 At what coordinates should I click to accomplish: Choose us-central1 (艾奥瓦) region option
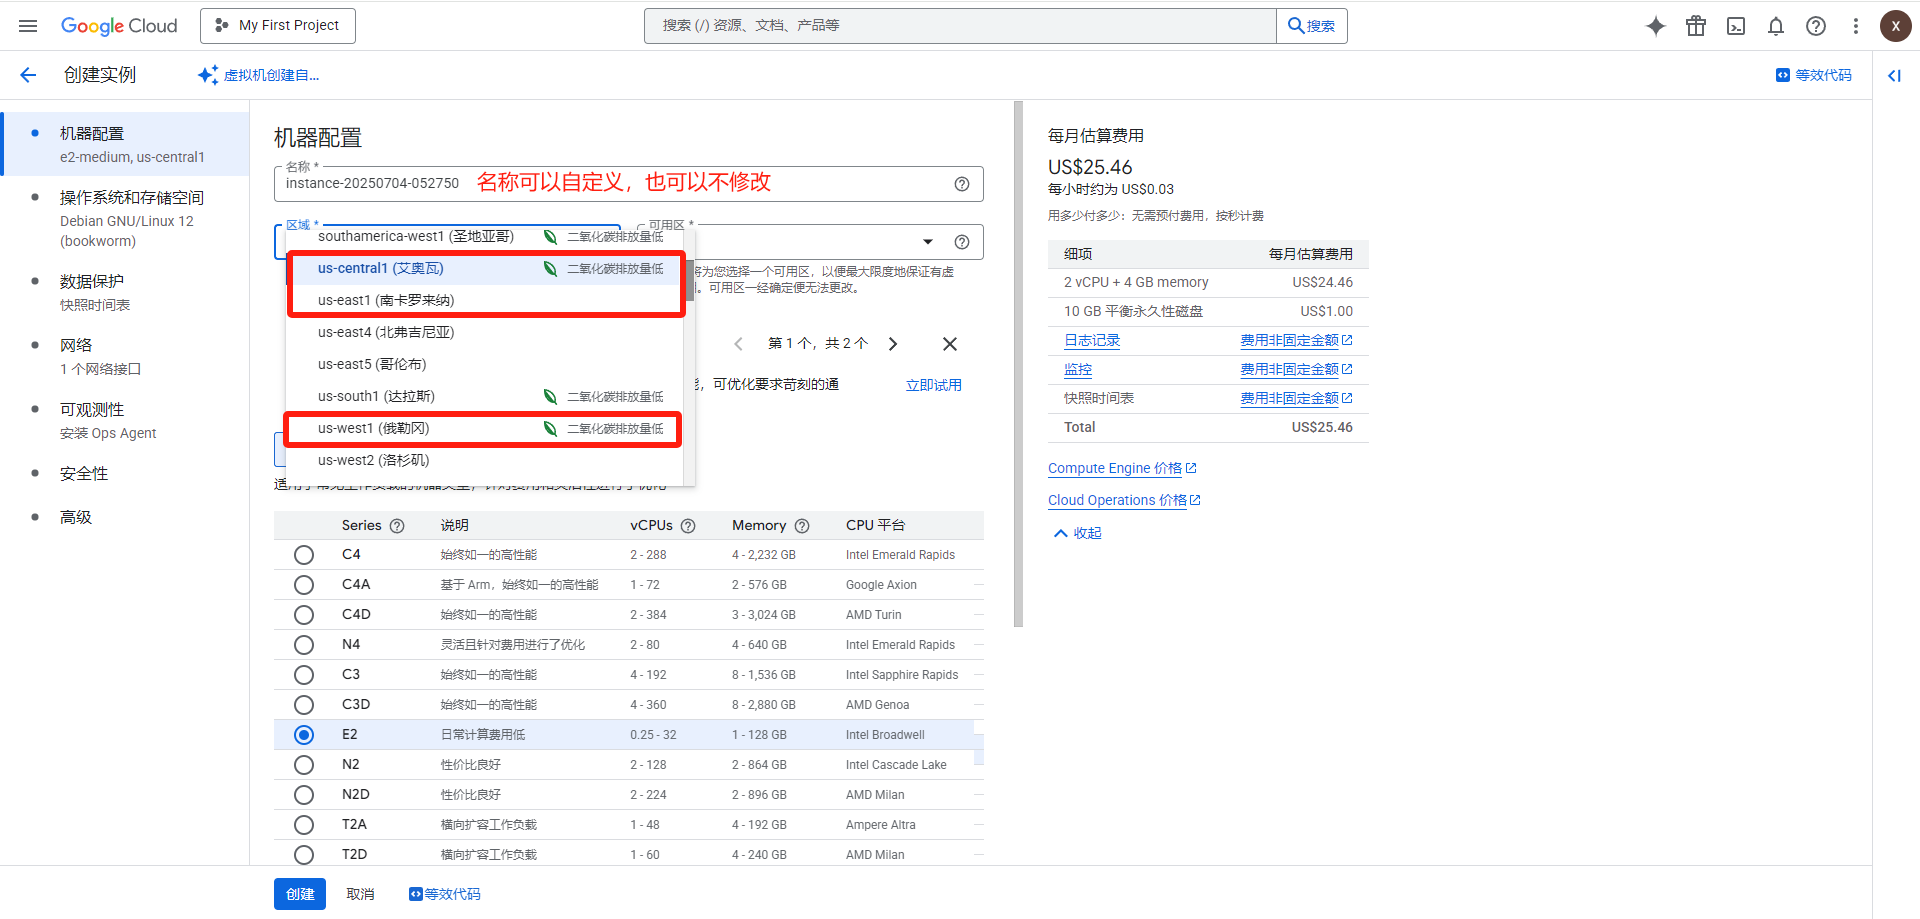pos(486,269)
